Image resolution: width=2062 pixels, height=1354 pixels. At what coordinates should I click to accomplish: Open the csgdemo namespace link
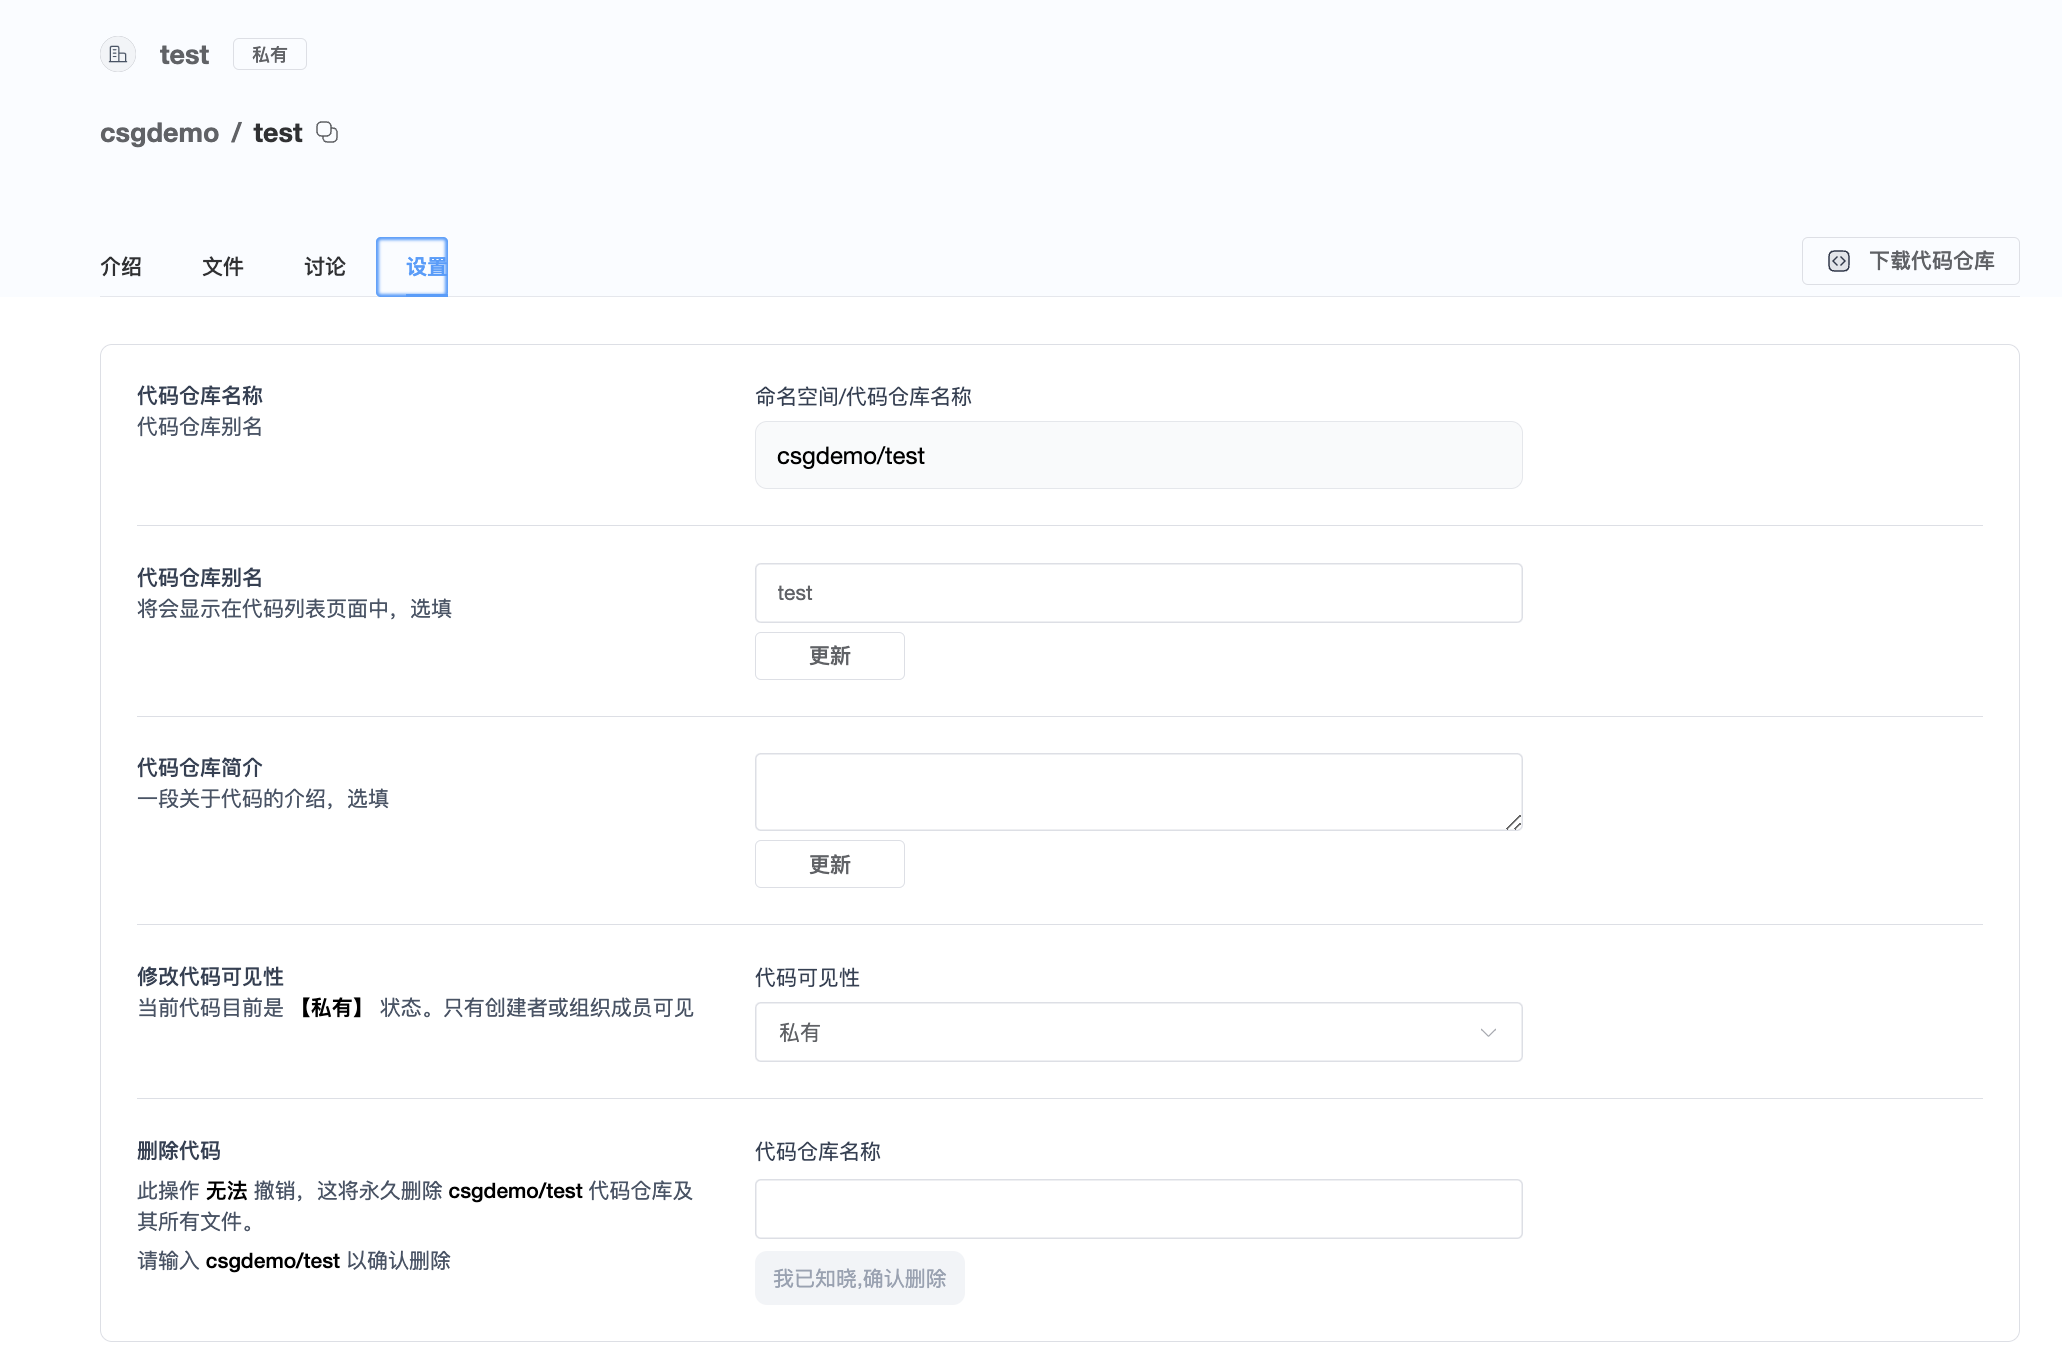click(159, 133)
